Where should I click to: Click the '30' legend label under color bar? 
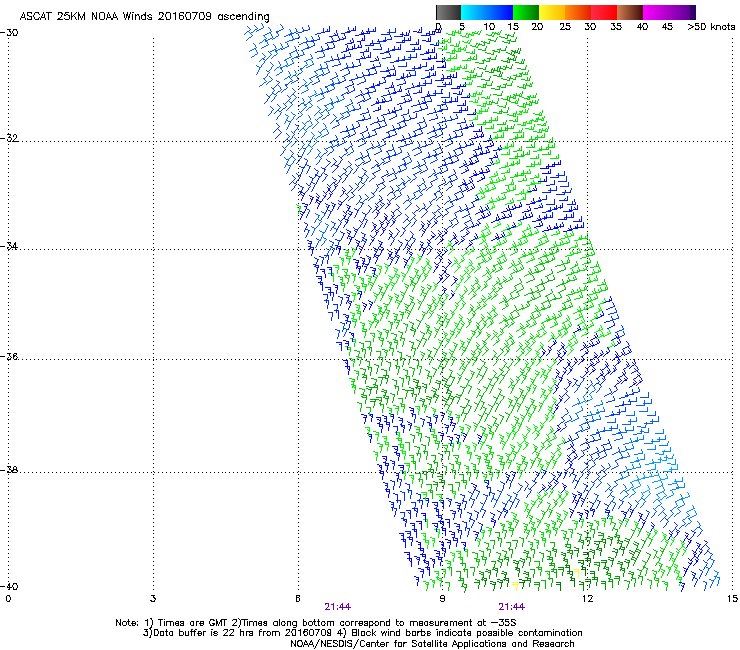pyautogui.click(x=590, y=27)
